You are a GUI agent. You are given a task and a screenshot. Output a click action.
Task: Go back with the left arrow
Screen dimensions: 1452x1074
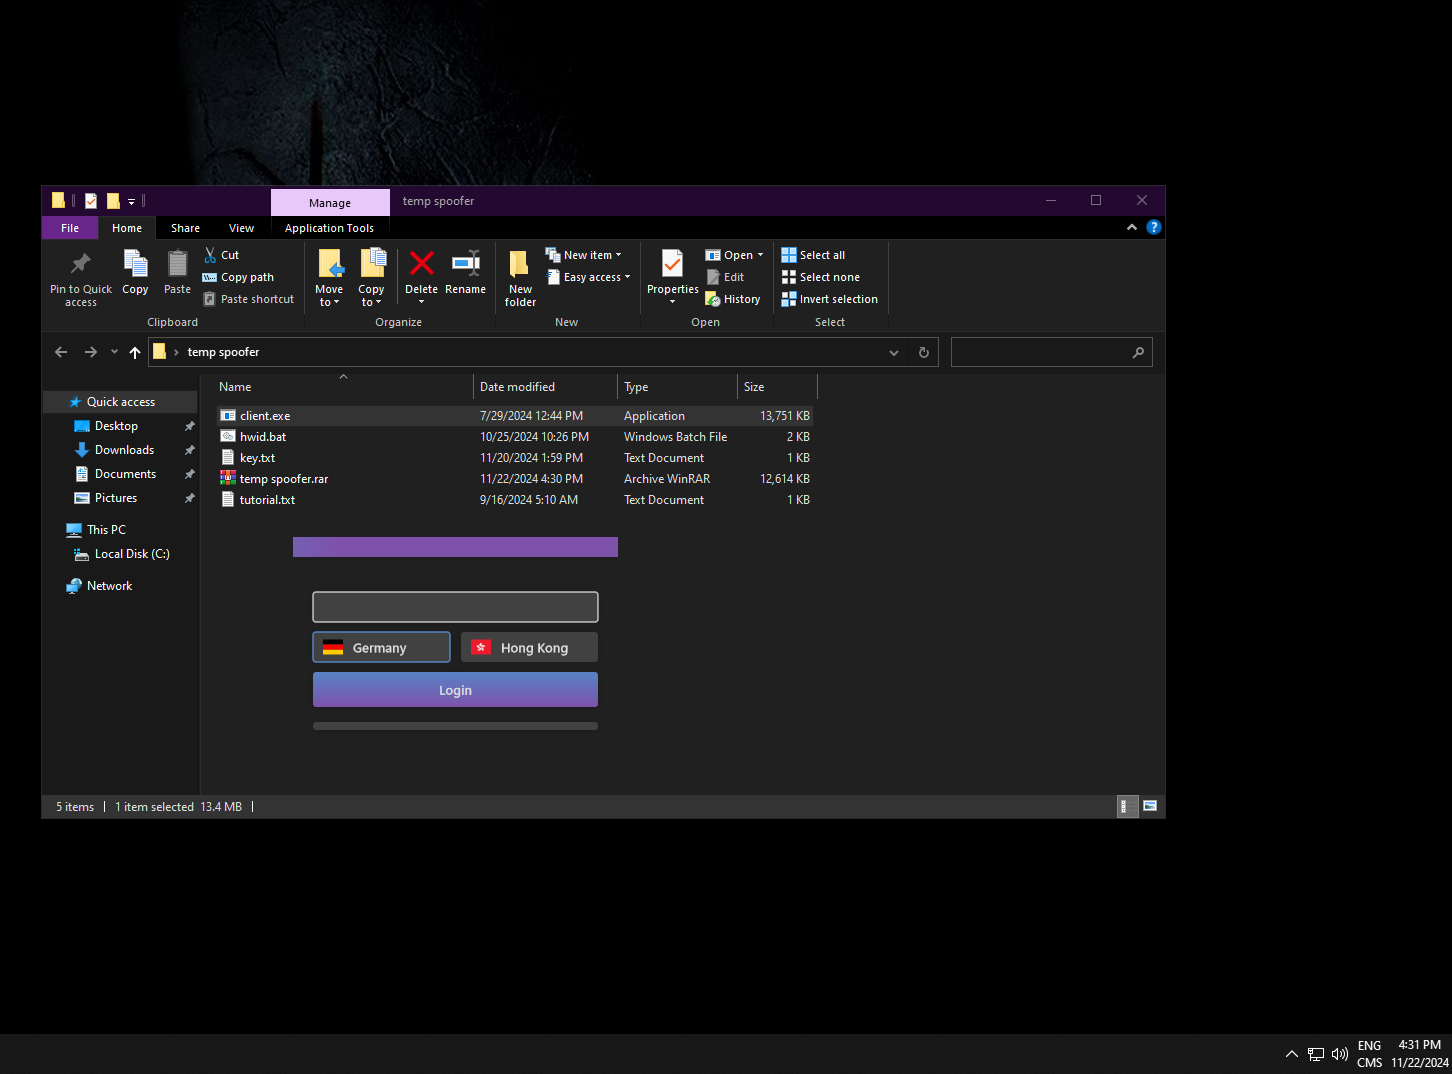coord(61,352)
